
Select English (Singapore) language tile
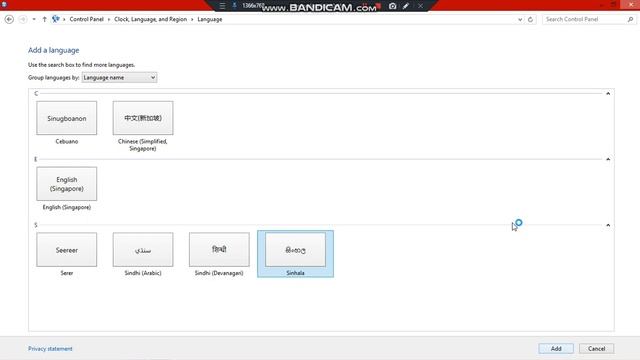point(67,188)
